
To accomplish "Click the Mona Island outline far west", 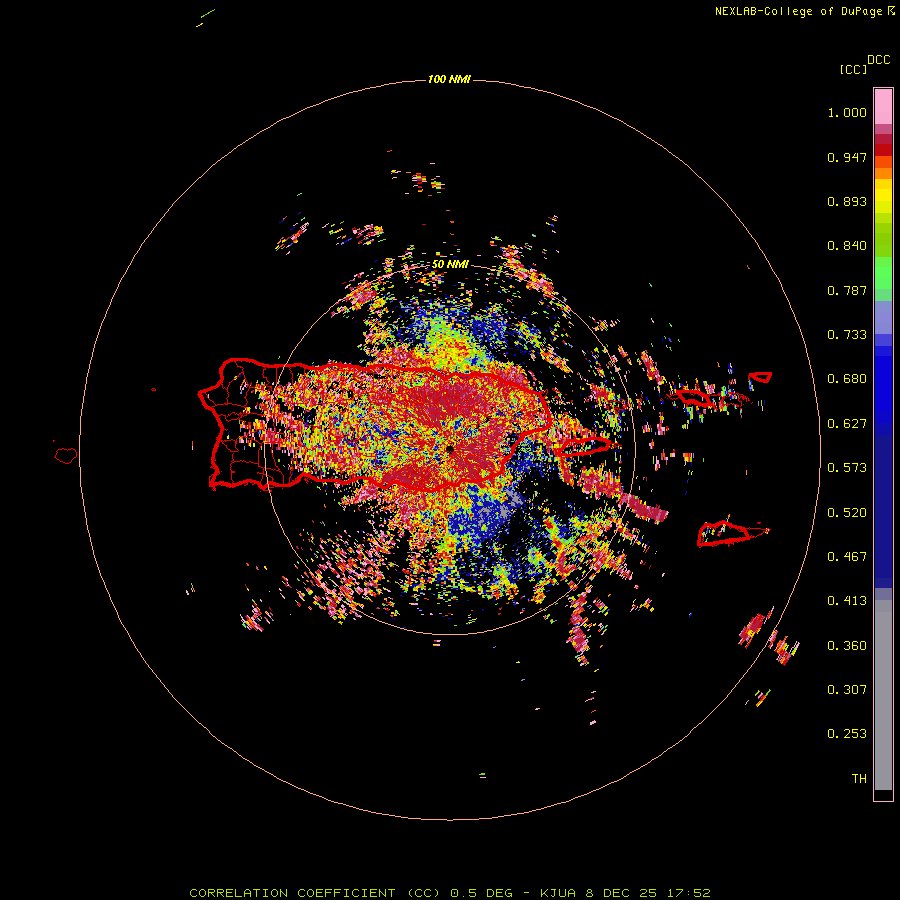I will tap(66, 455).
